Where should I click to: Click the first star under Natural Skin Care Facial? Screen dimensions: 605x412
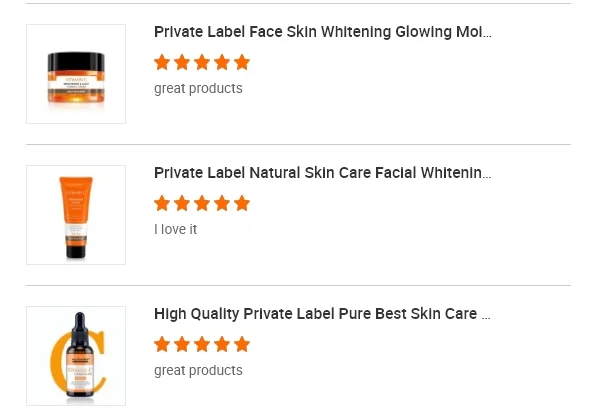pos(162,204)
